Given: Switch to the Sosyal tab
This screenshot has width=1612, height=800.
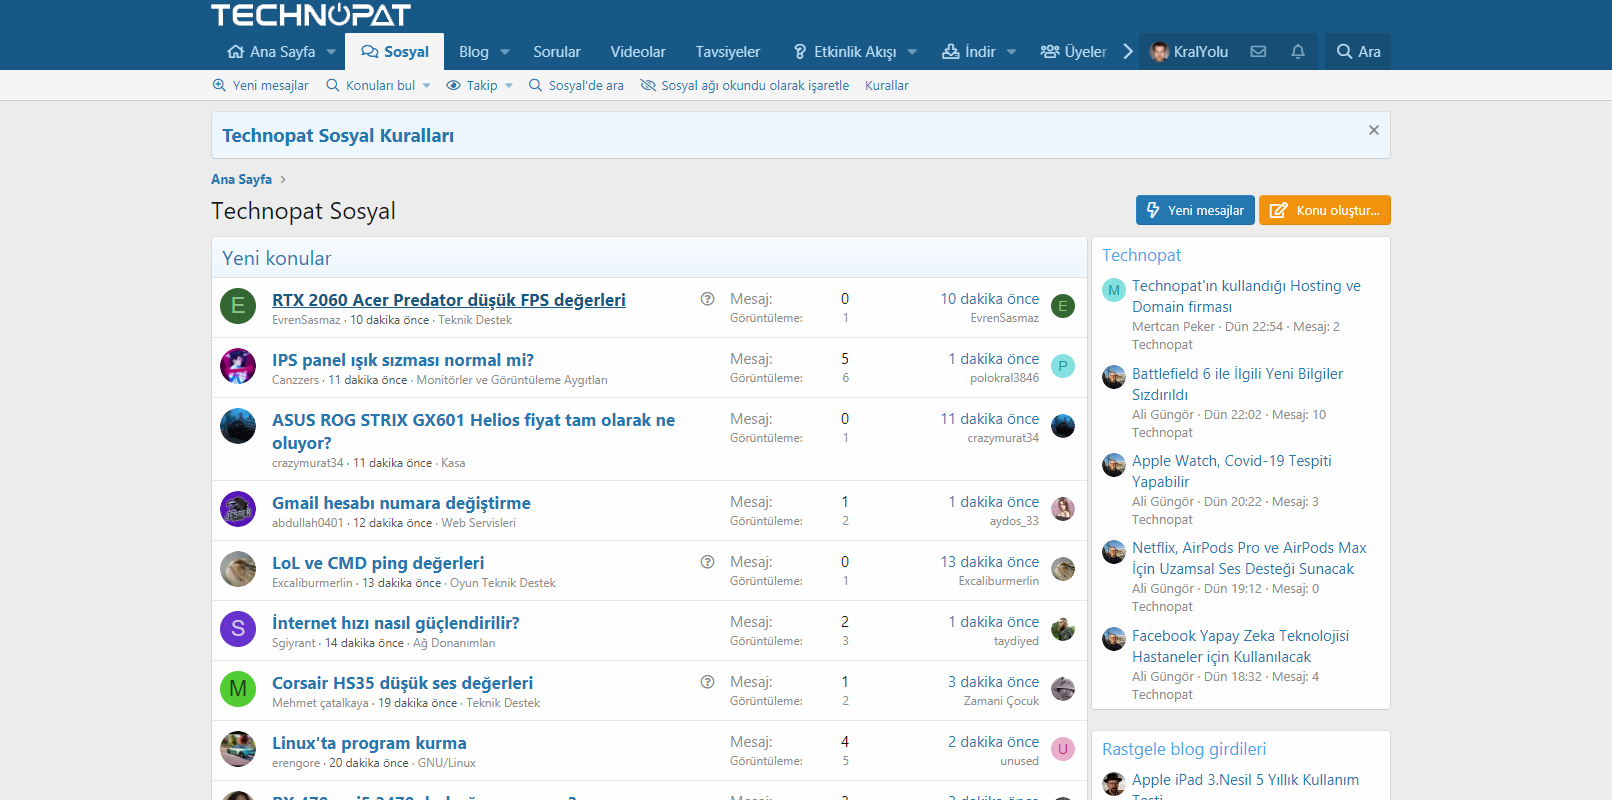Looking at the screenshot, I should (x=395, y=52).
